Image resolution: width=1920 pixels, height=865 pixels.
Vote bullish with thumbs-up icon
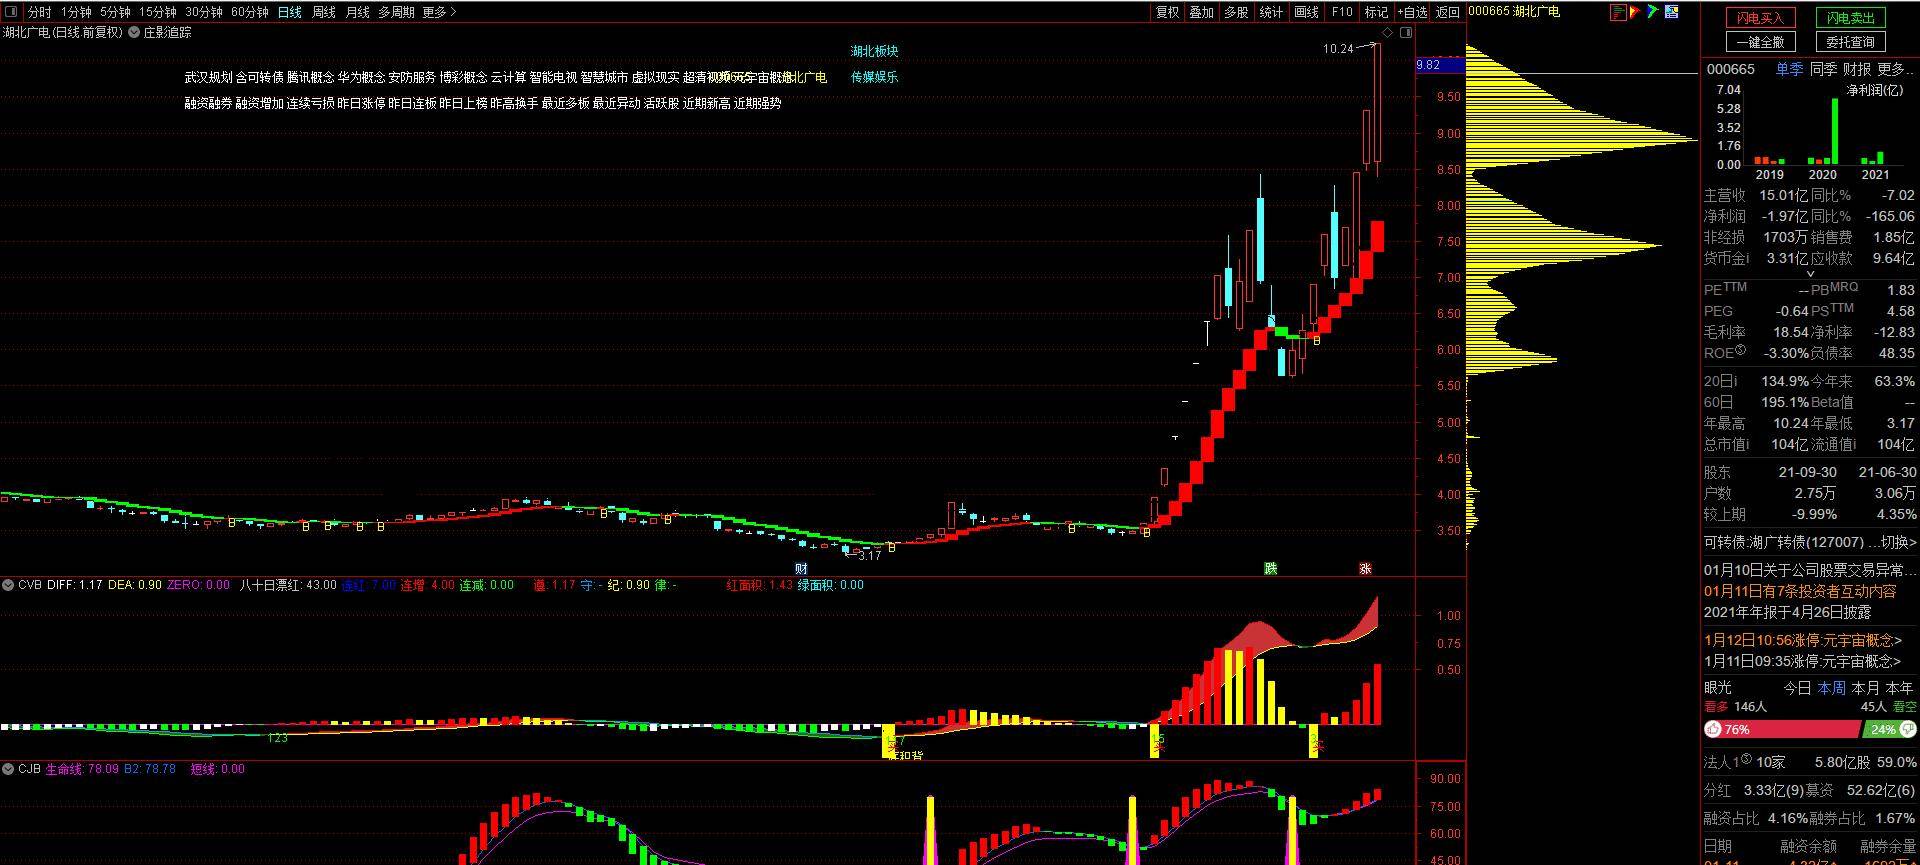click(x=1713, y=729)
